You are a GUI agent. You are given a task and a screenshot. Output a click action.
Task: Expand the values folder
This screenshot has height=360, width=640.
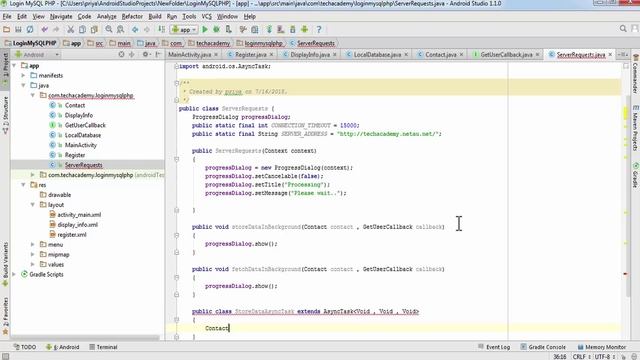coord(33,264)
